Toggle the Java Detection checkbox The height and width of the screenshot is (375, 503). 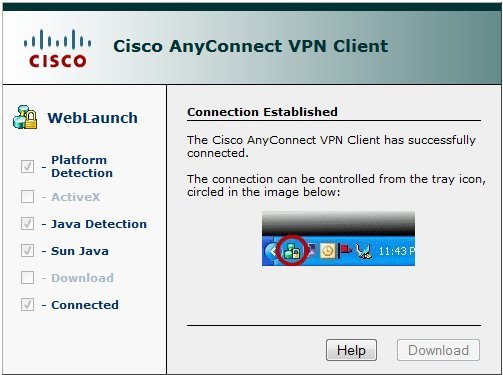pyautogui.click(x=27, y=223)
